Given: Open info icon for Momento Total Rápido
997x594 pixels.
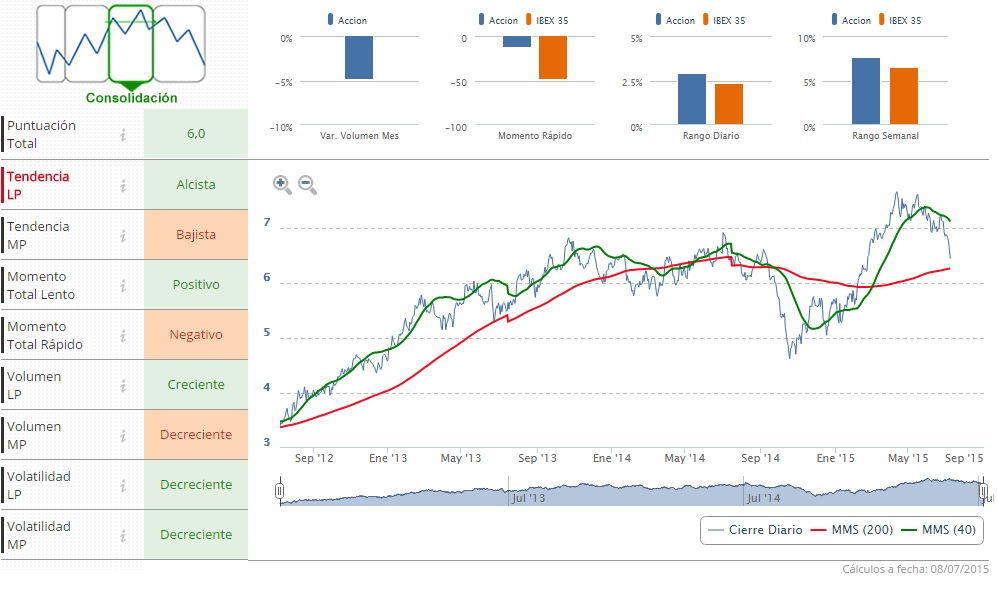Looking at the screenshot, I should (x=123, y=335).
